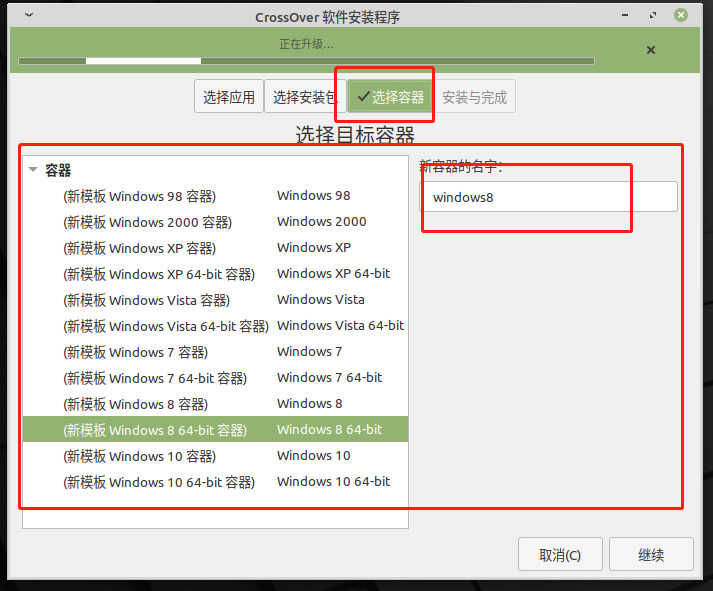Select the 新模板 Windows Vista 64-bit 容器 row
Viewport: 713px width, 591px height.
[215, 326]
